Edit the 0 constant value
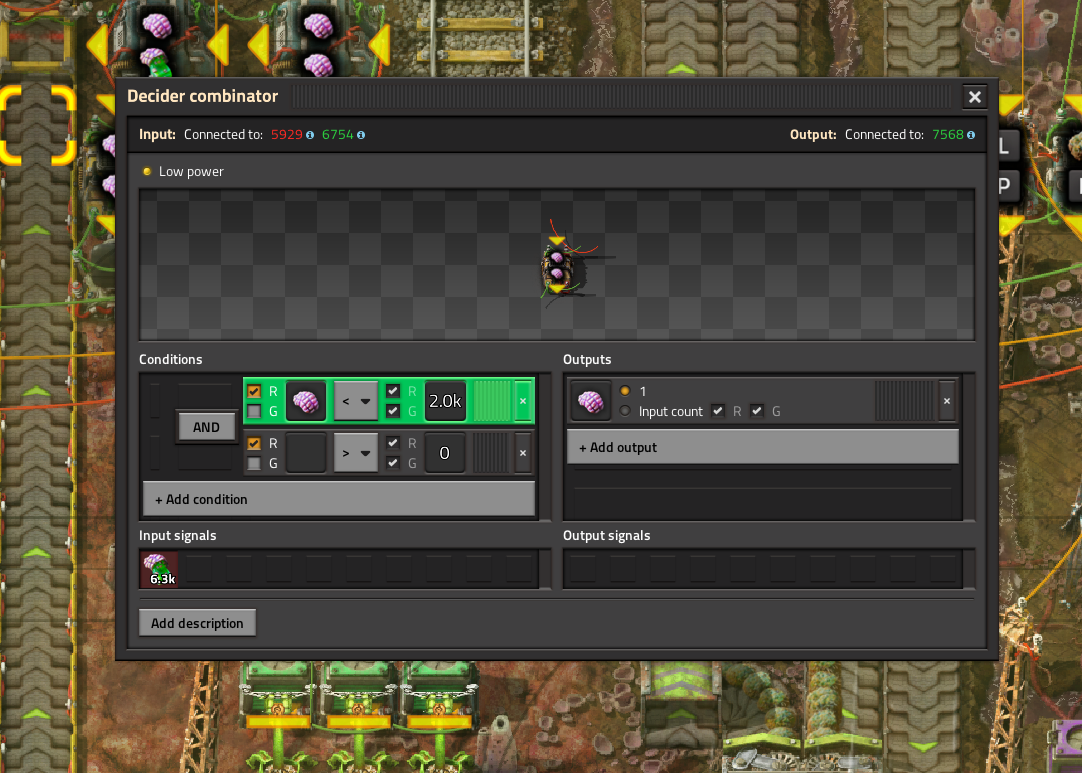The width and height of the screenshot is (1082, 773). point(445,453)
